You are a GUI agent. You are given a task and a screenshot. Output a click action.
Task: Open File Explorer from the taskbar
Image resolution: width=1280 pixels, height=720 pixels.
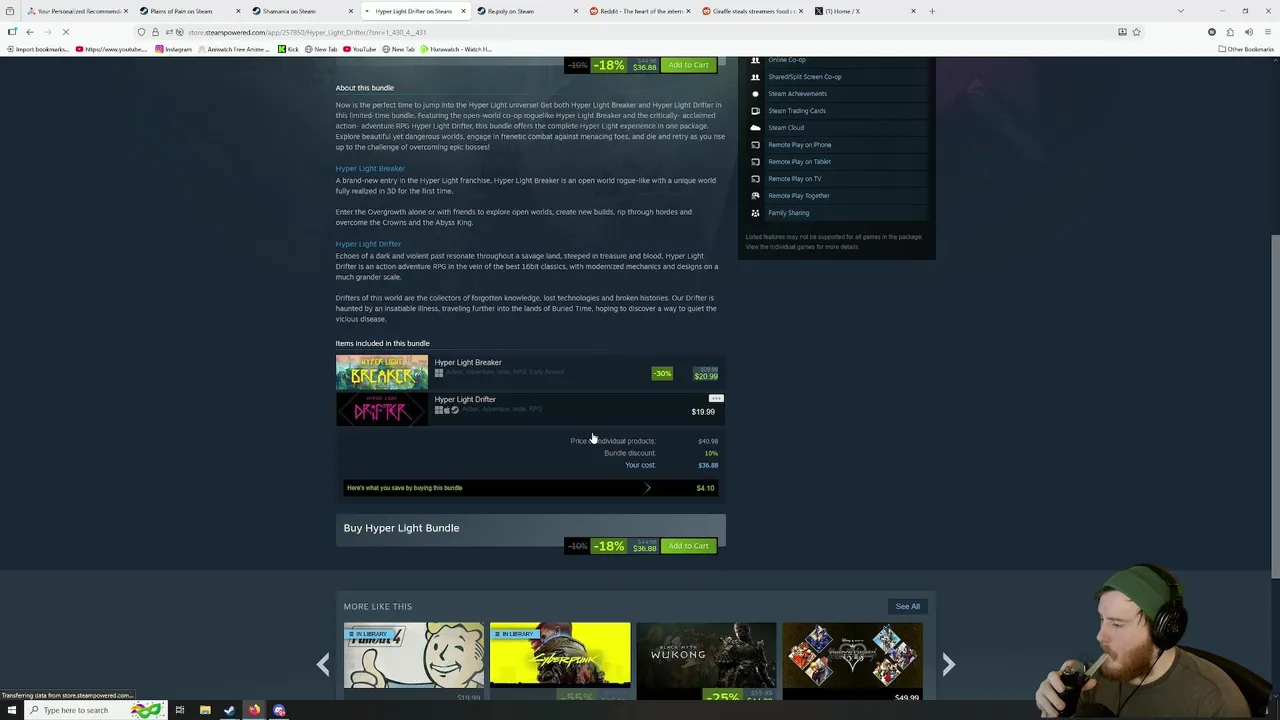[205, 710]
